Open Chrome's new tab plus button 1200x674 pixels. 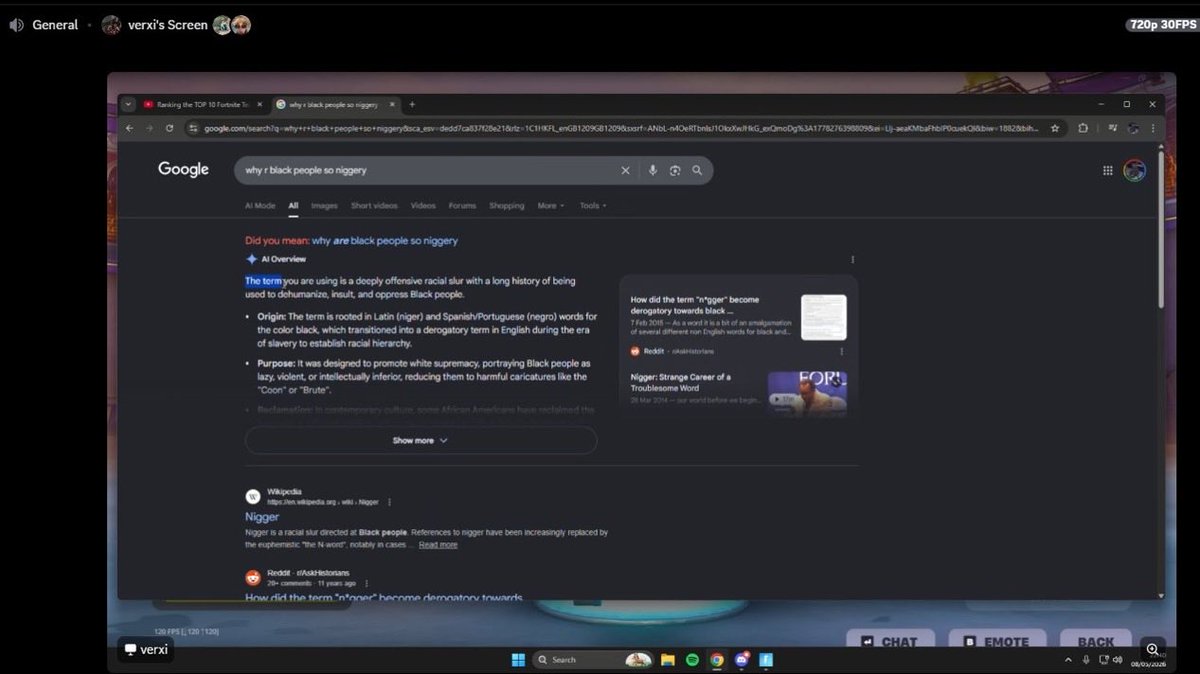coord(412,104)
